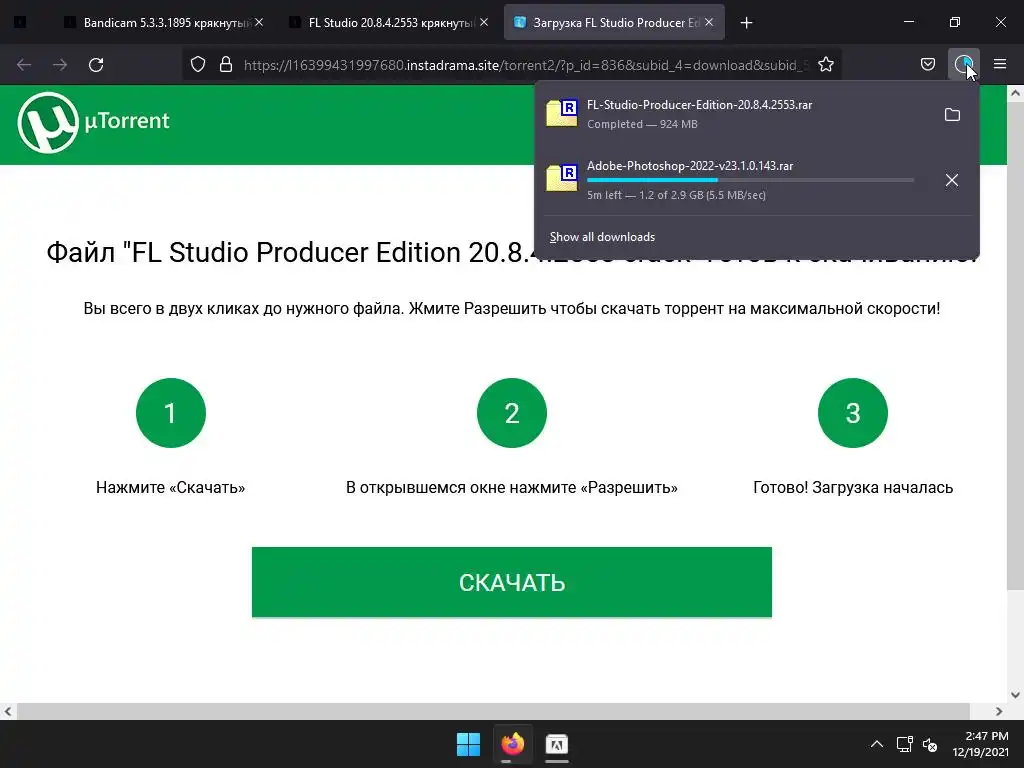Viewport: 1024px width, 768px height.
Task: Open network status tray icon
Action: tap(904, 744)
